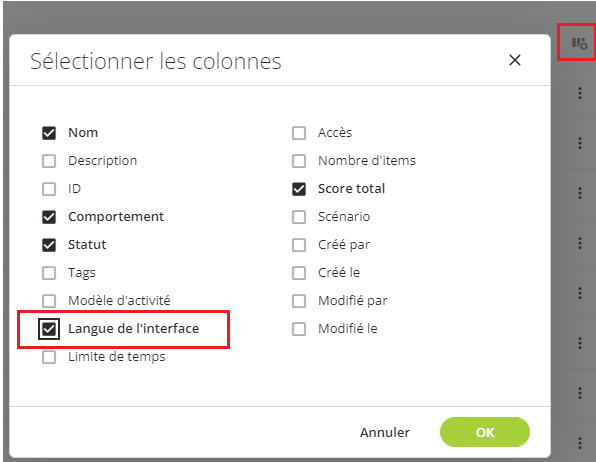
Task: Check the Nombre d'items checkbox
Action: (x=299, y=161)
